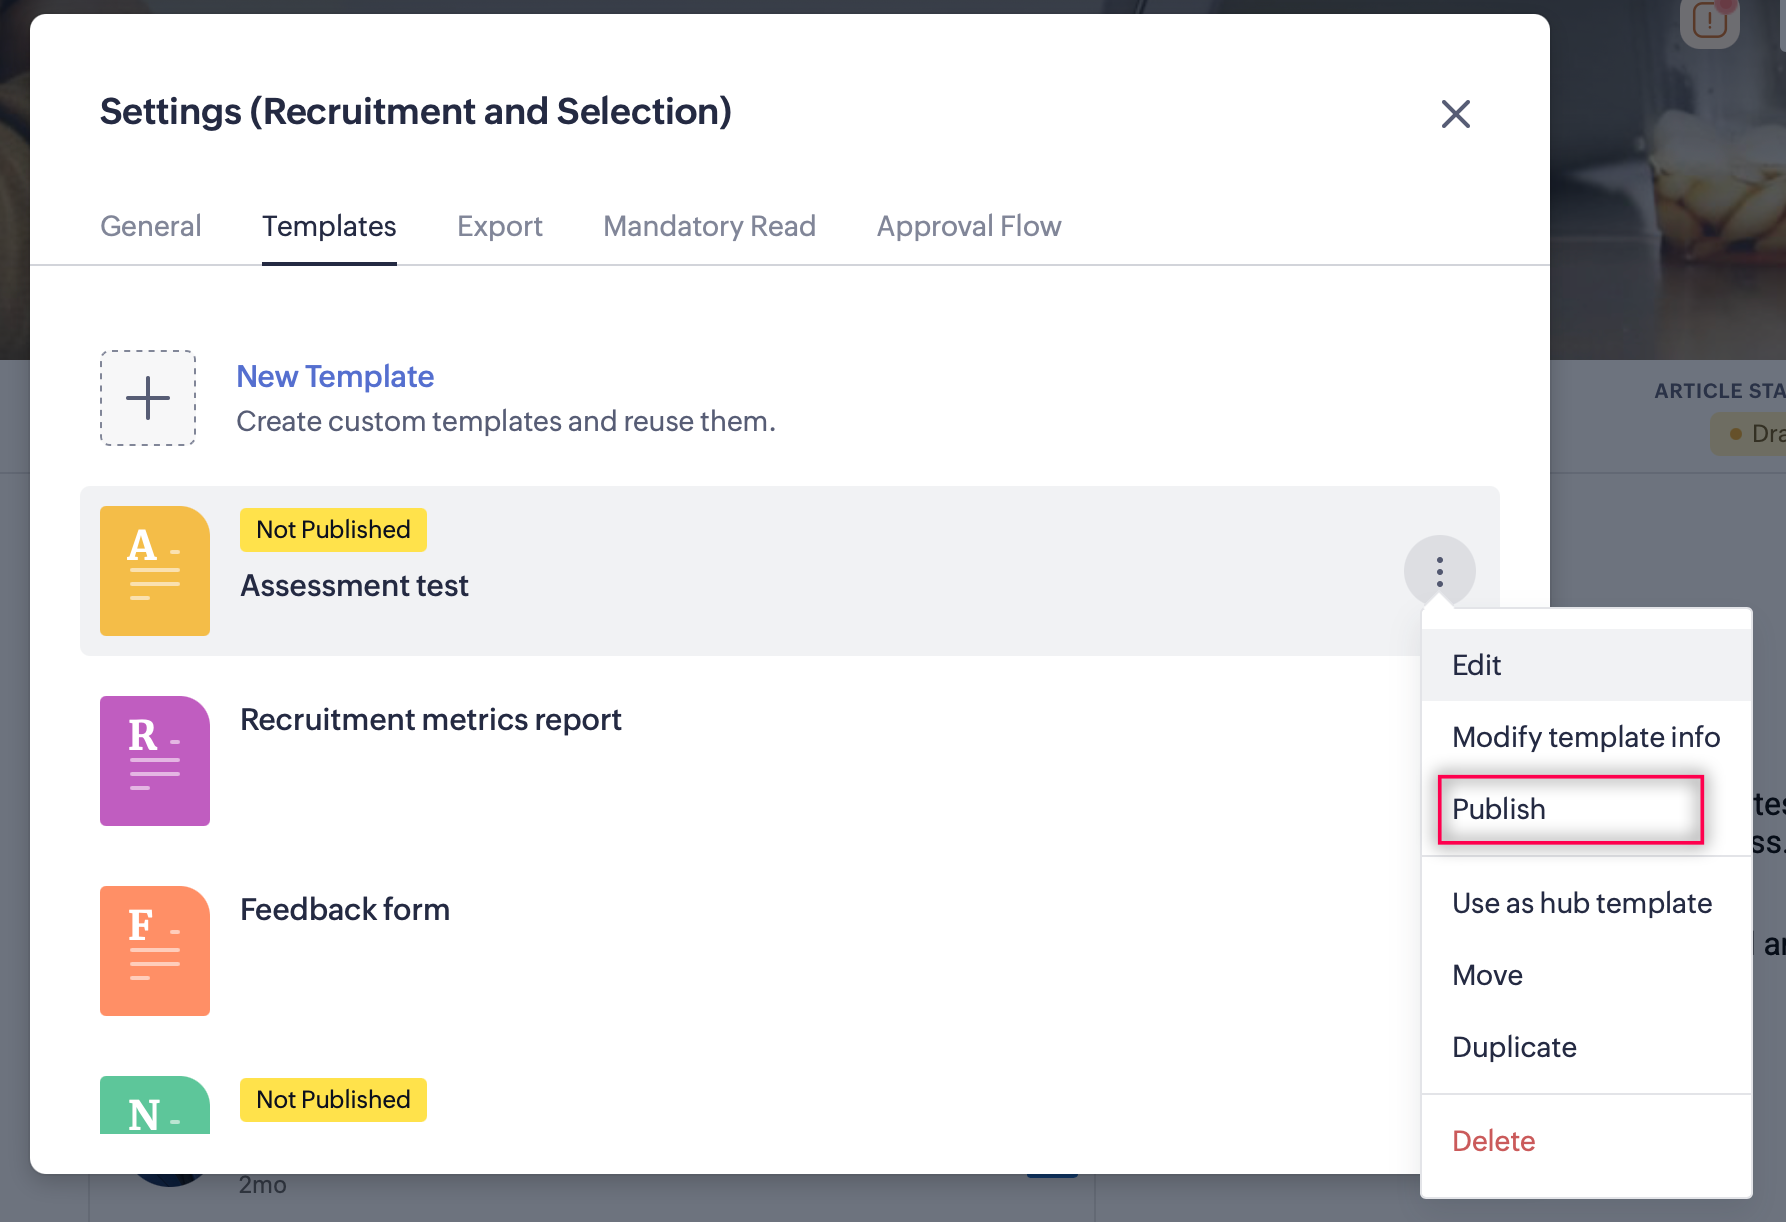Image resolution: width=1786 pixels, height=1222 pixels.
Task: Switch to the Export tab
Action: tap(500, 226)
